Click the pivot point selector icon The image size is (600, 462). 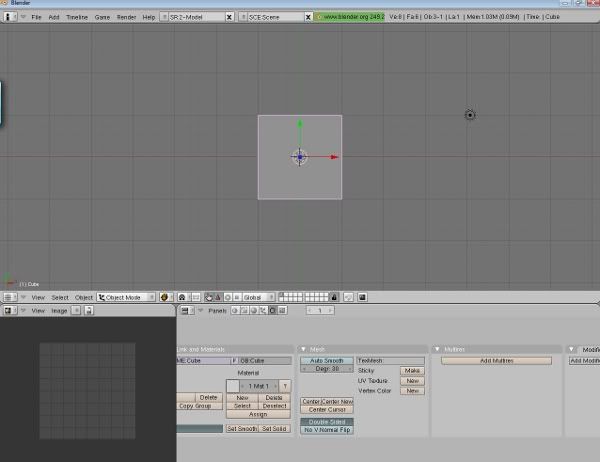pos(183,297)
